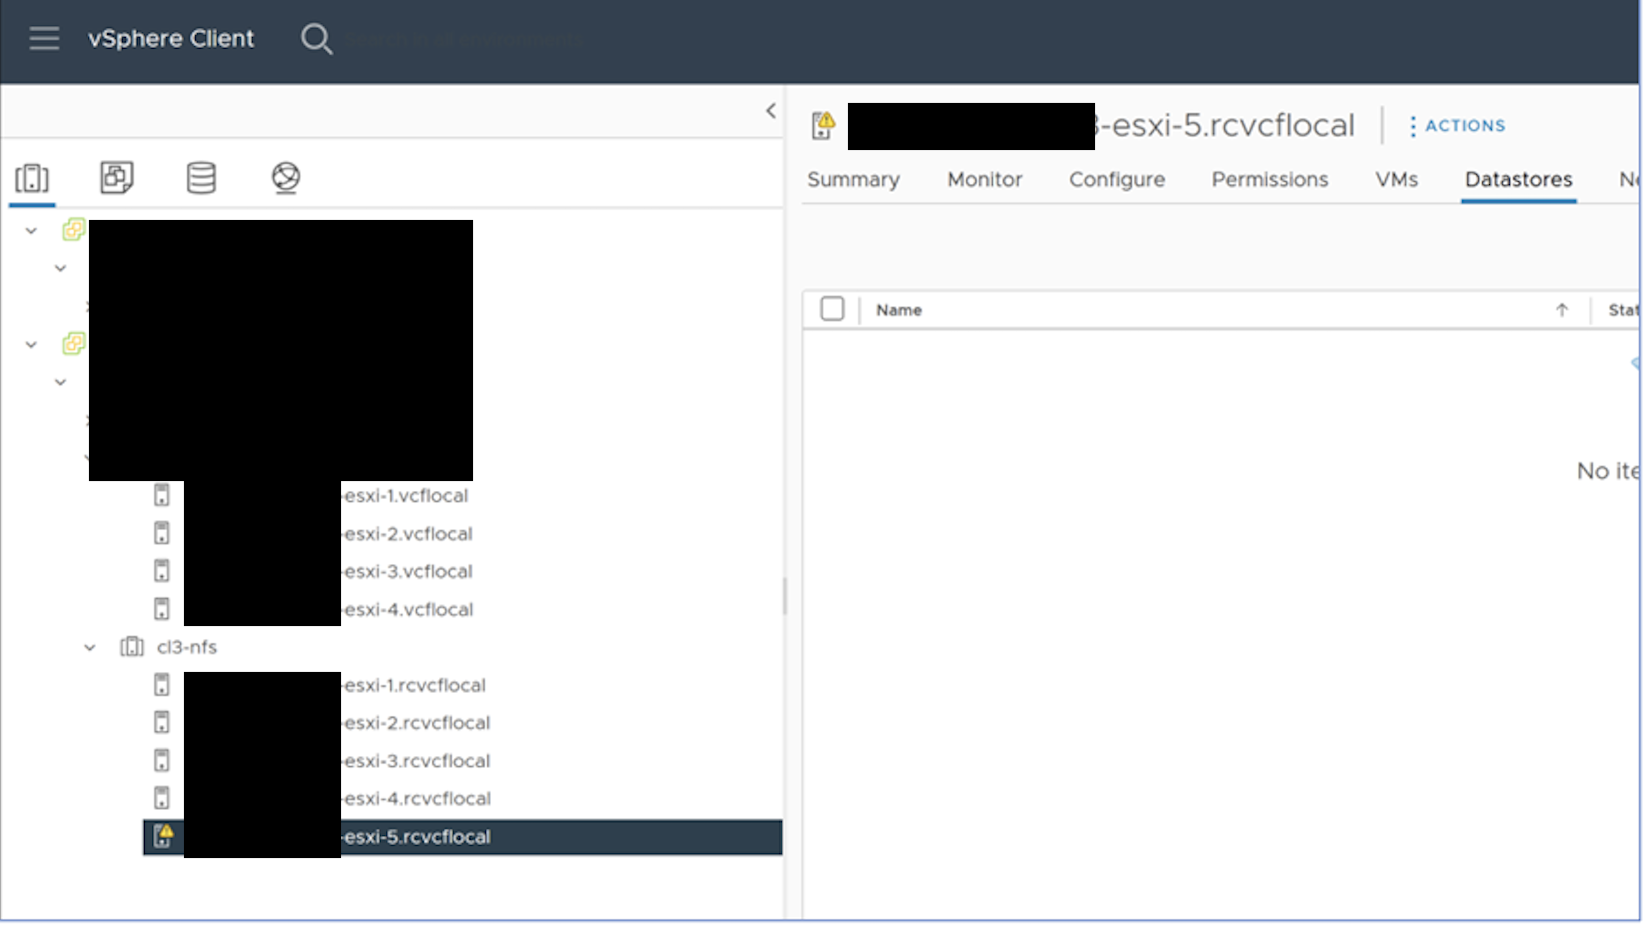Click warning host icon for esxi-5.rcvcflocal
The width and height of the screenshot is (1648, 930).
(x=163, y=836)
